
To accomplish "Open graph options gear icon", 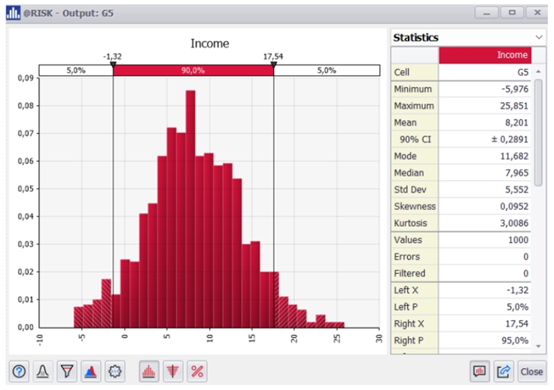I will 115,371.
